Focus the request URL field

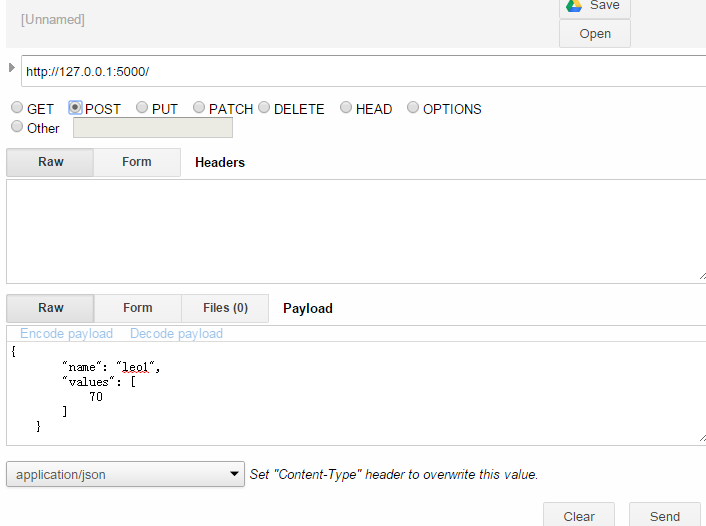[363, 71]
